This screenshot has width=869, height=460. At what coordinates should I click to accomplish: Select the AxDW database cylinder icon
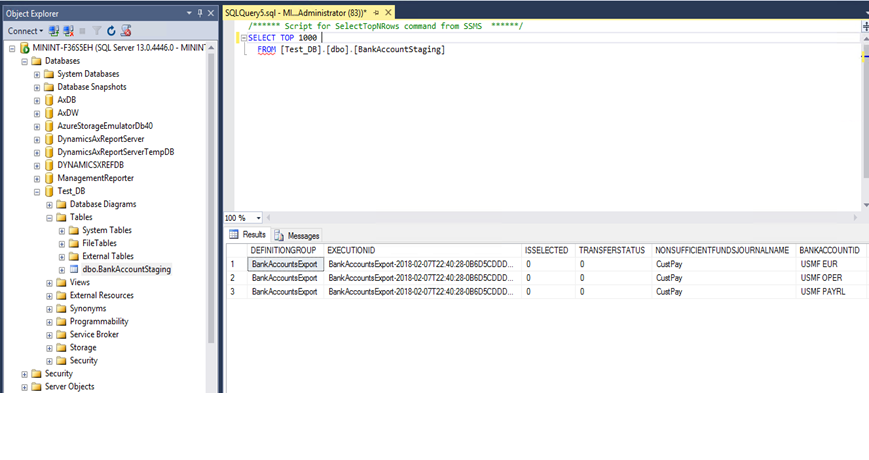click(x=49, y=113)
